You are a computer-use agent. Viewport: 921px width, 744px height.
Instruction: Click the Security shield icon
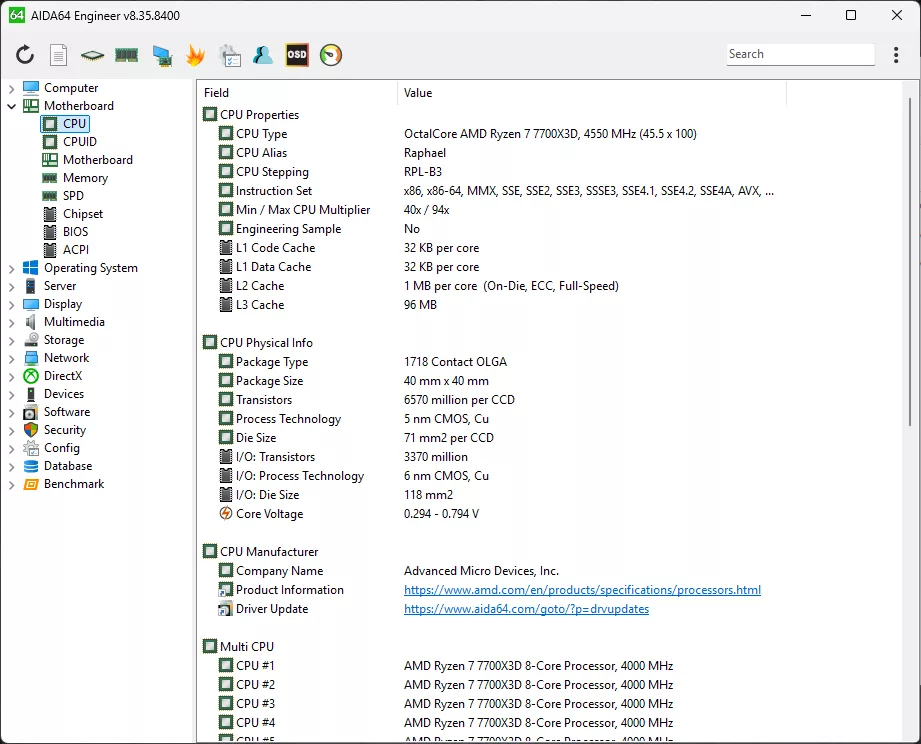click(x=31, y=430)
